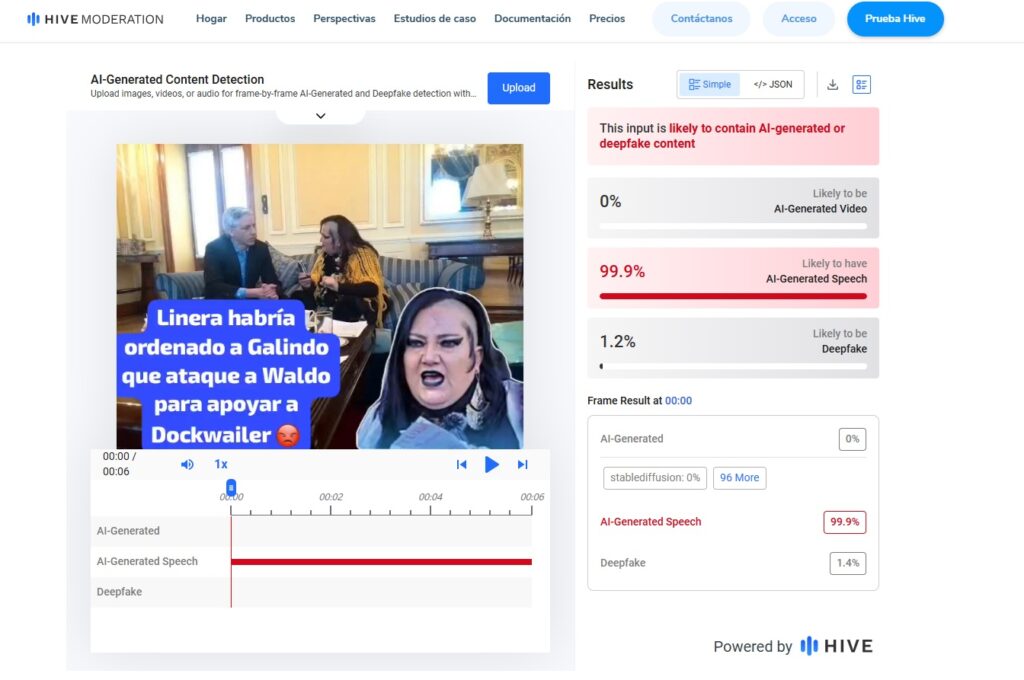Click the Contáctanos button
Image resolution: width=1024 pixels, height=680 pixels.
[x=701, y=18]
